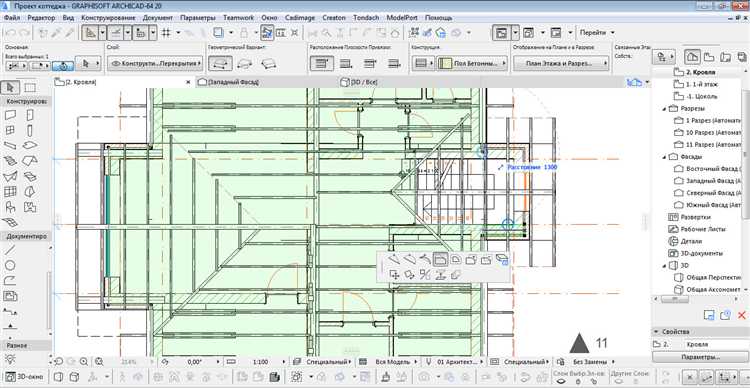The image size is (750, 388).
Task: Select first reference plane position option
Action: pos(321,63)
